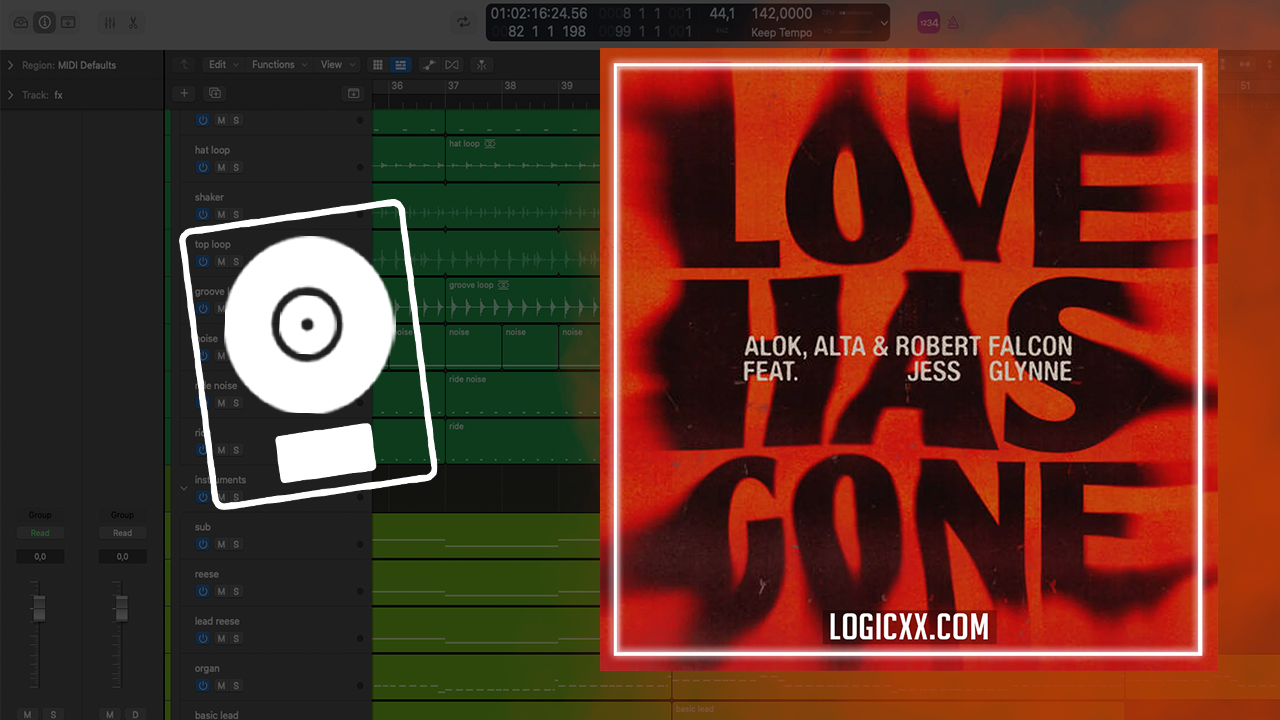Image resolution: width=1280 pixels, height=720 pixels.
Task: Solo the sub track
Action: (236, 544)
